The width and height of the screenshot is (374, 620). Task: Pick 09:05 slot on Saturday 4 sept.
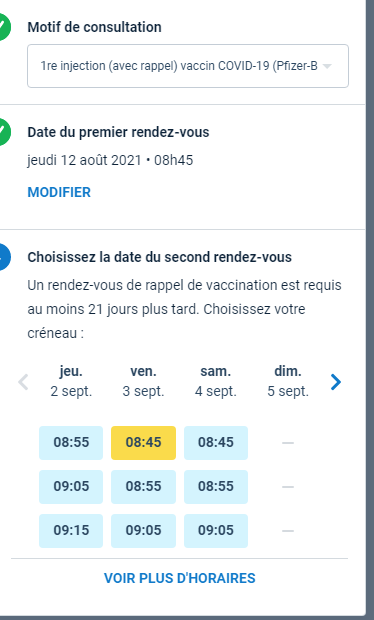click(x=216, y=530)
